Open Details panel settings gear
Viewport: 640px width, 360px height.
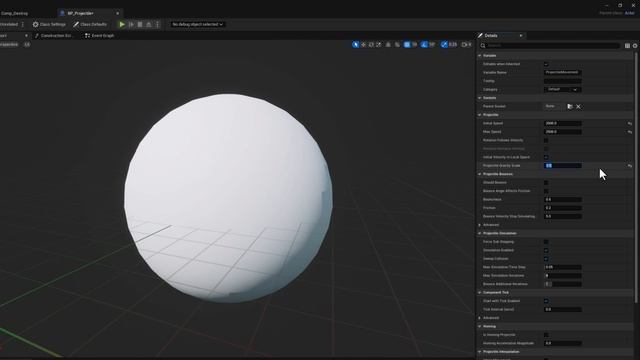tap(635, 46)
